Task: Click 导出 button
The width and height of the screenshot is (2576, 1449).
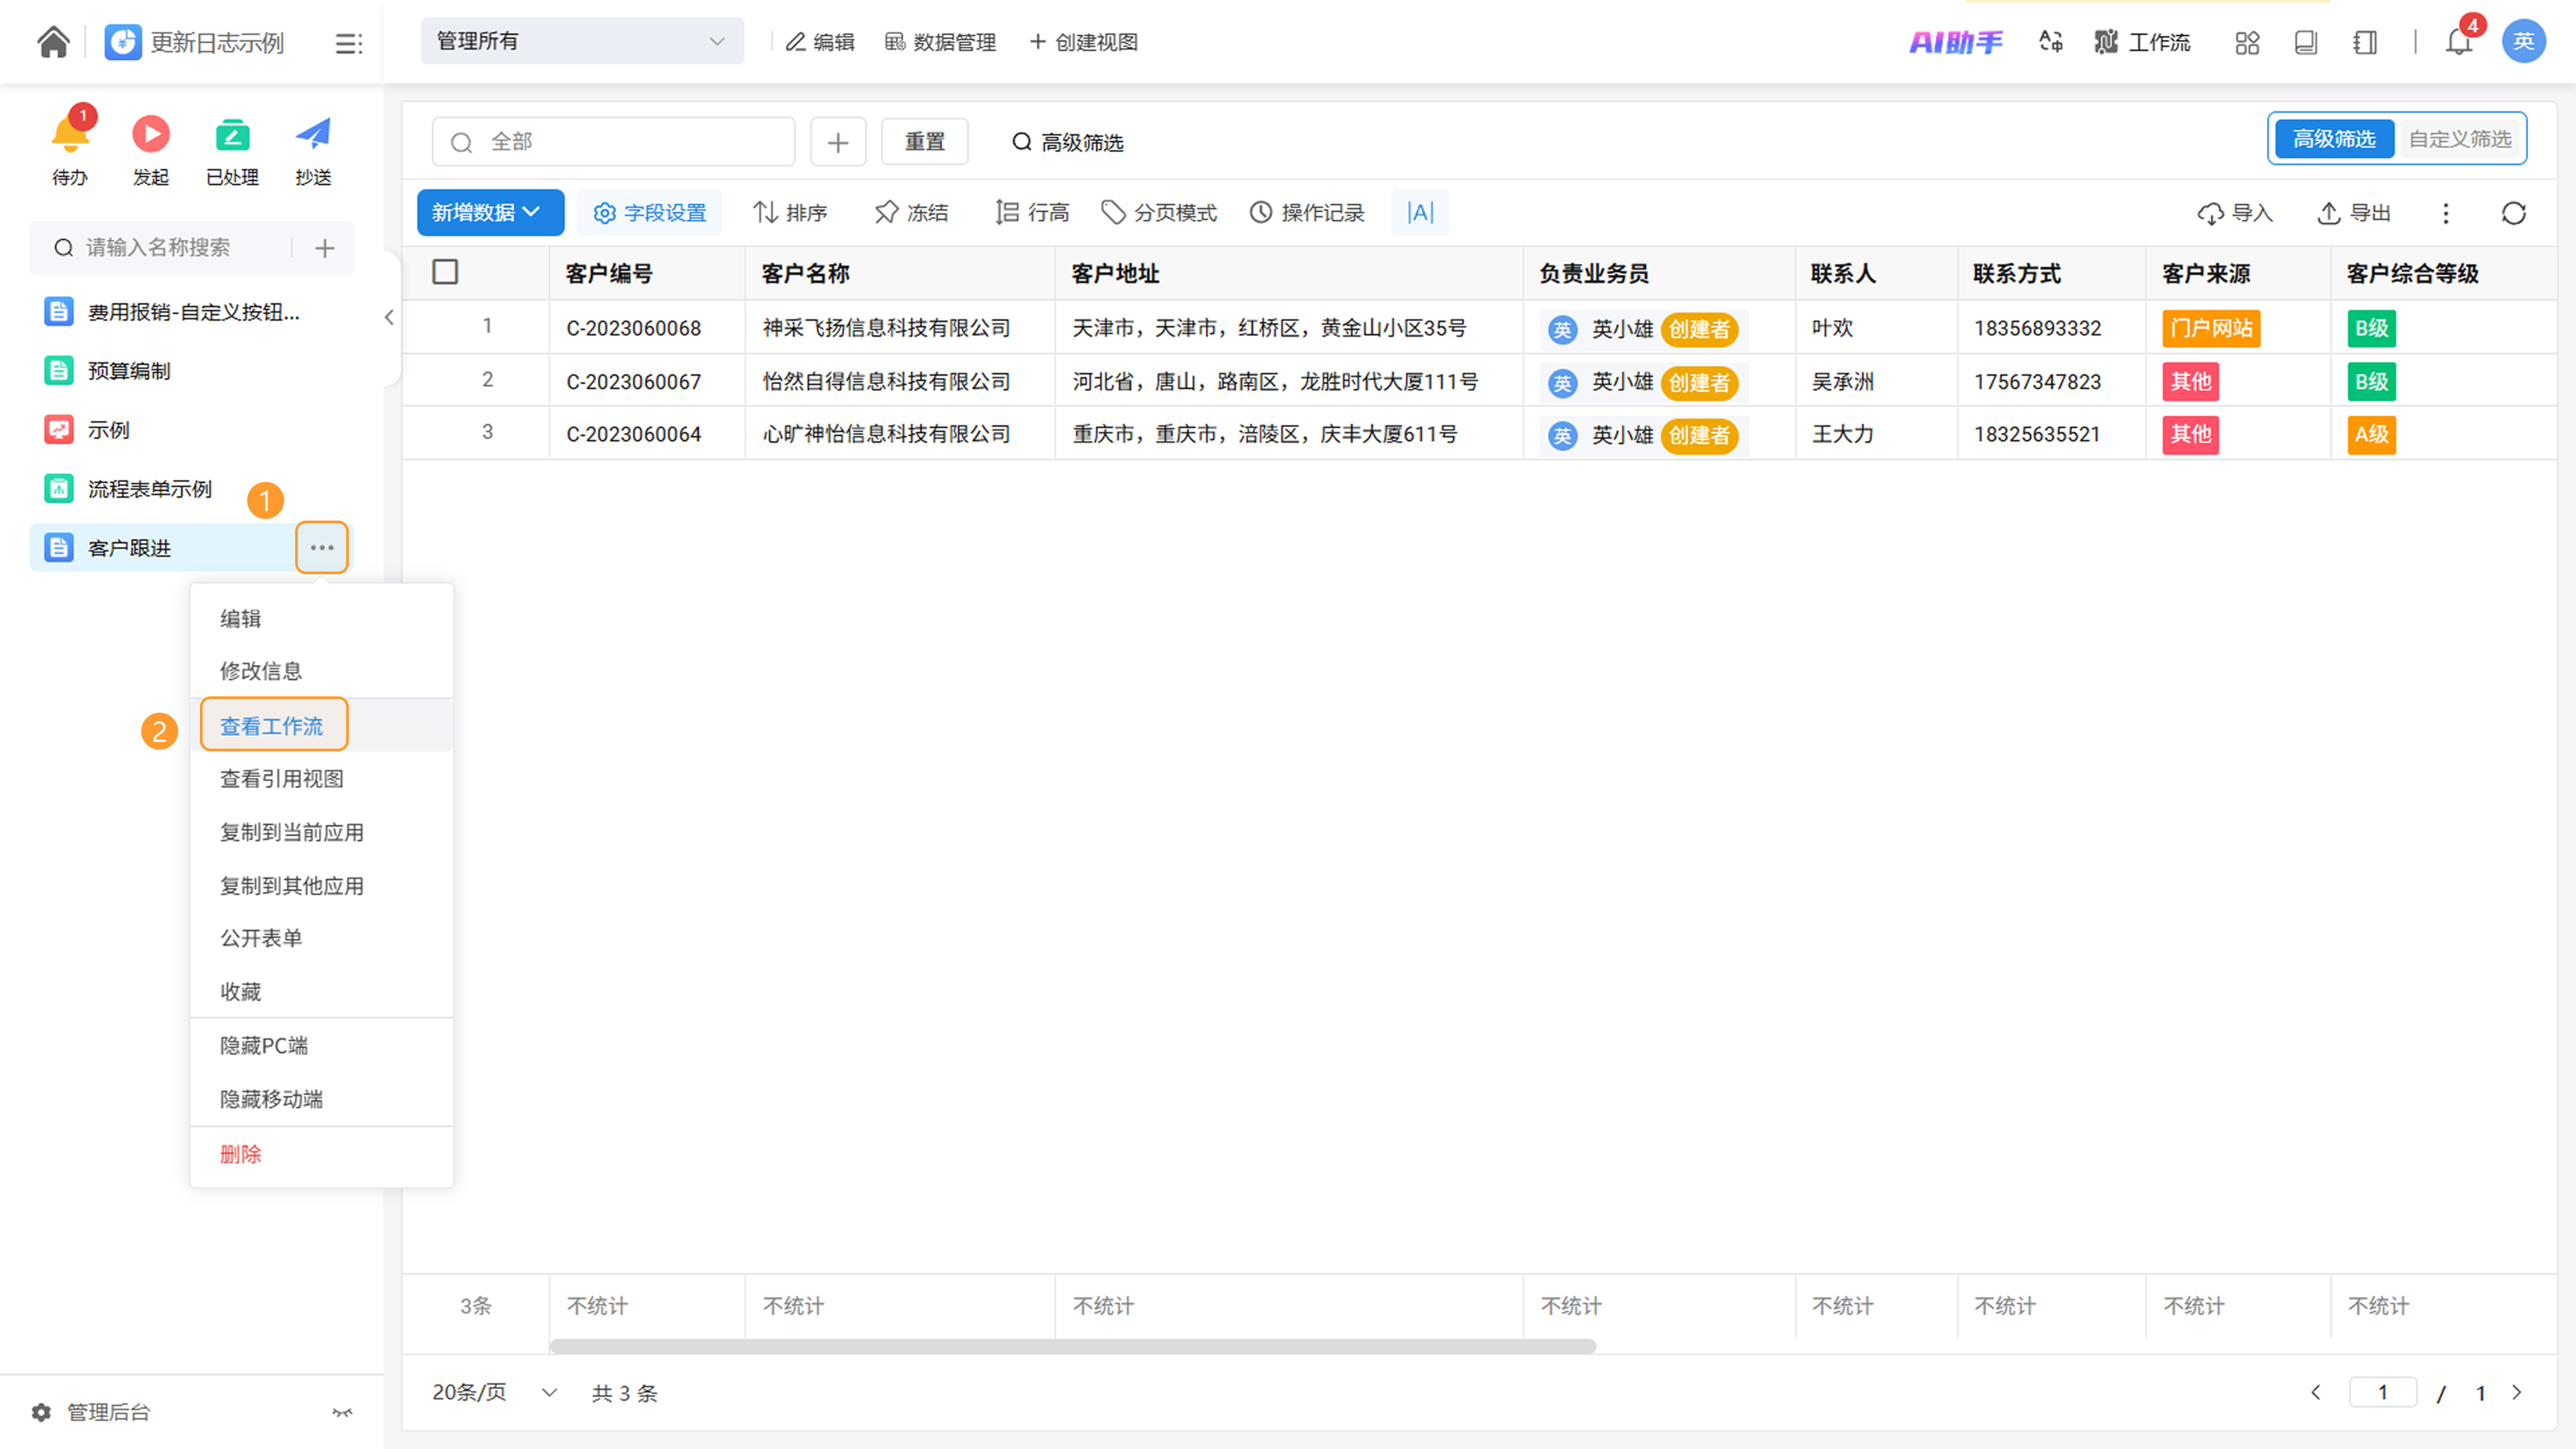Action: pyautogui.click(x=2354, y=213)
